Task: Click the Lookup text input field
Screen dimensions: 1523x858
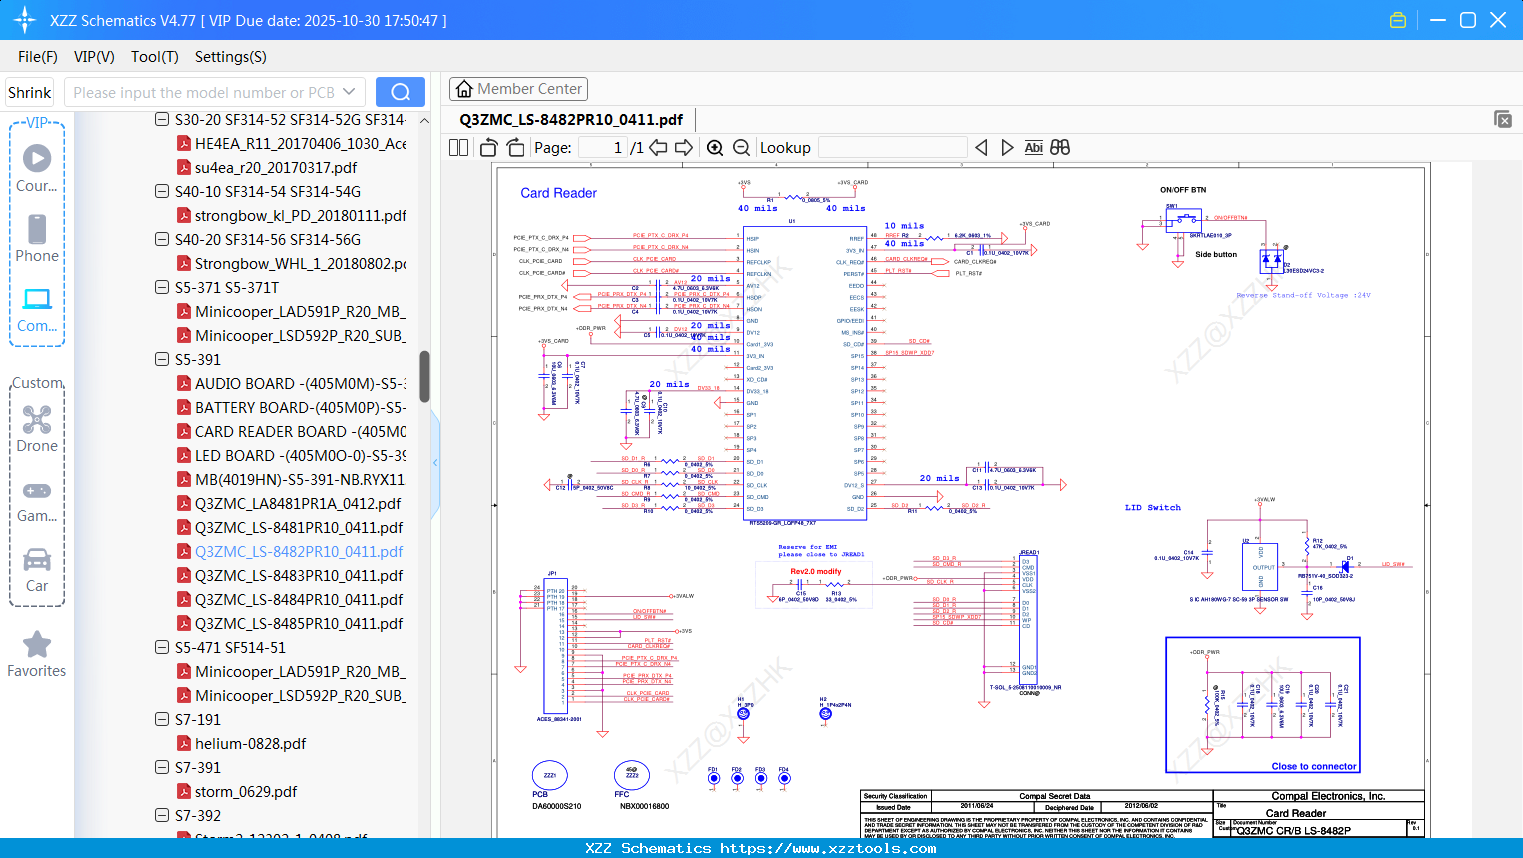Action: (892, 148)
